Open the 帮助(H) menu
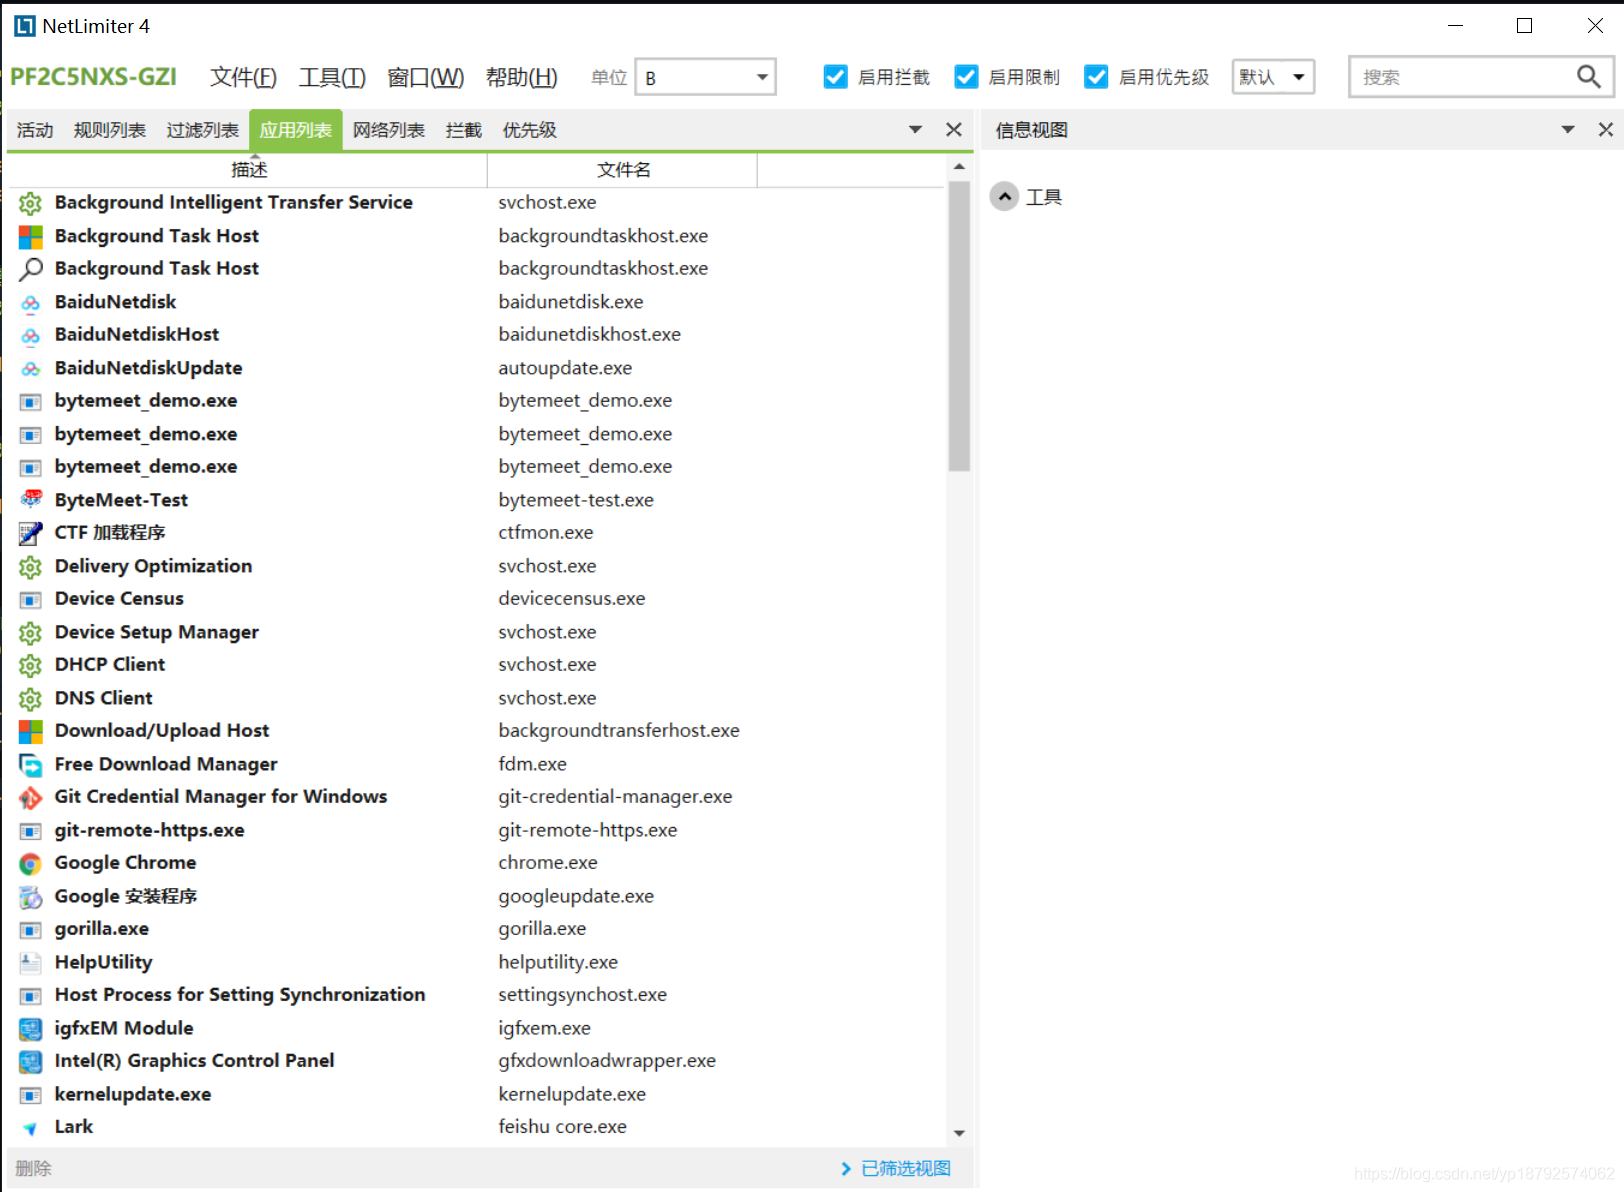 pos(521,77)
